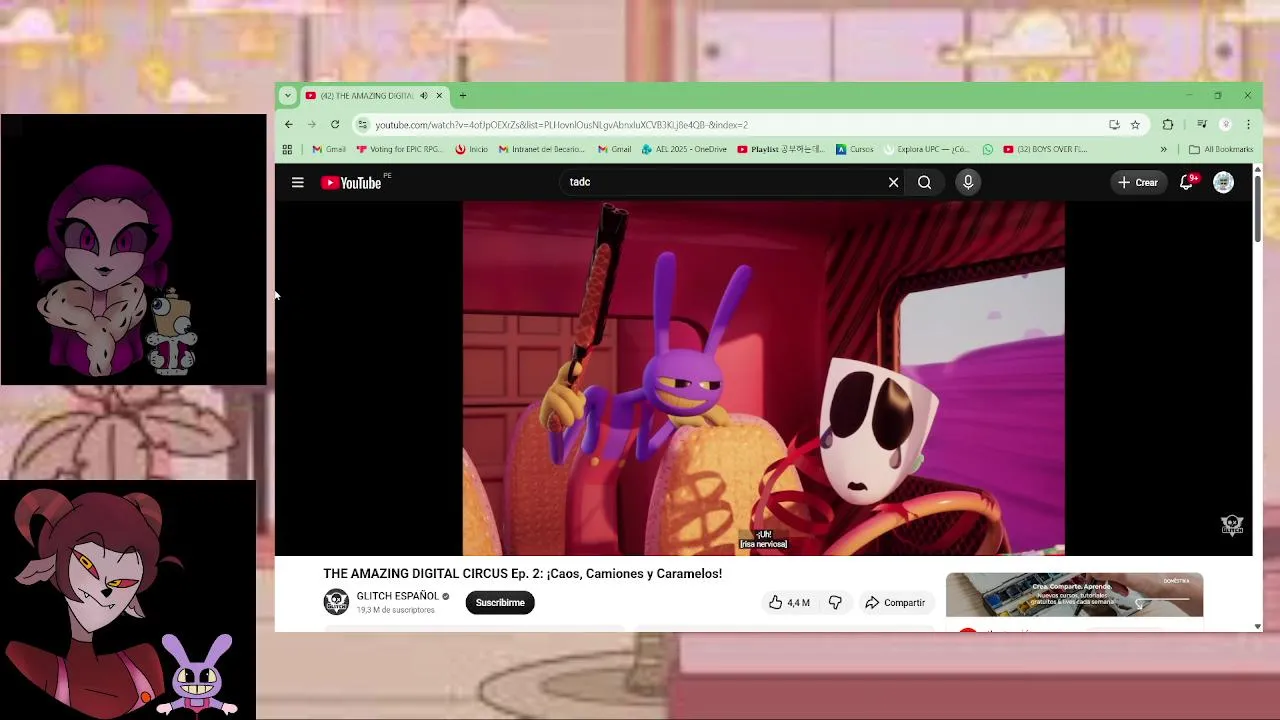
Task: Open the browser Extensions puzzle icon
Action: click(x=1167, y=125)
